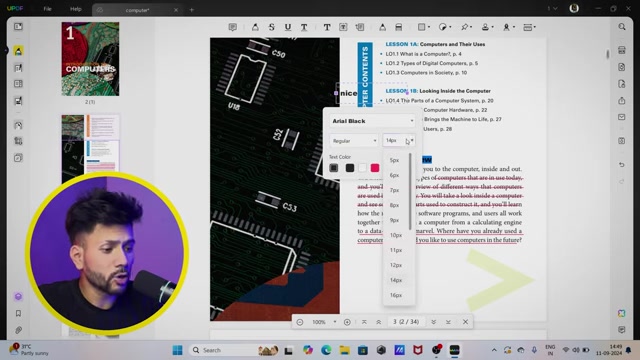Select the eraser tool
Image resolution: width=640 pixels, height=360 pixels.
[x=399, y=27]
